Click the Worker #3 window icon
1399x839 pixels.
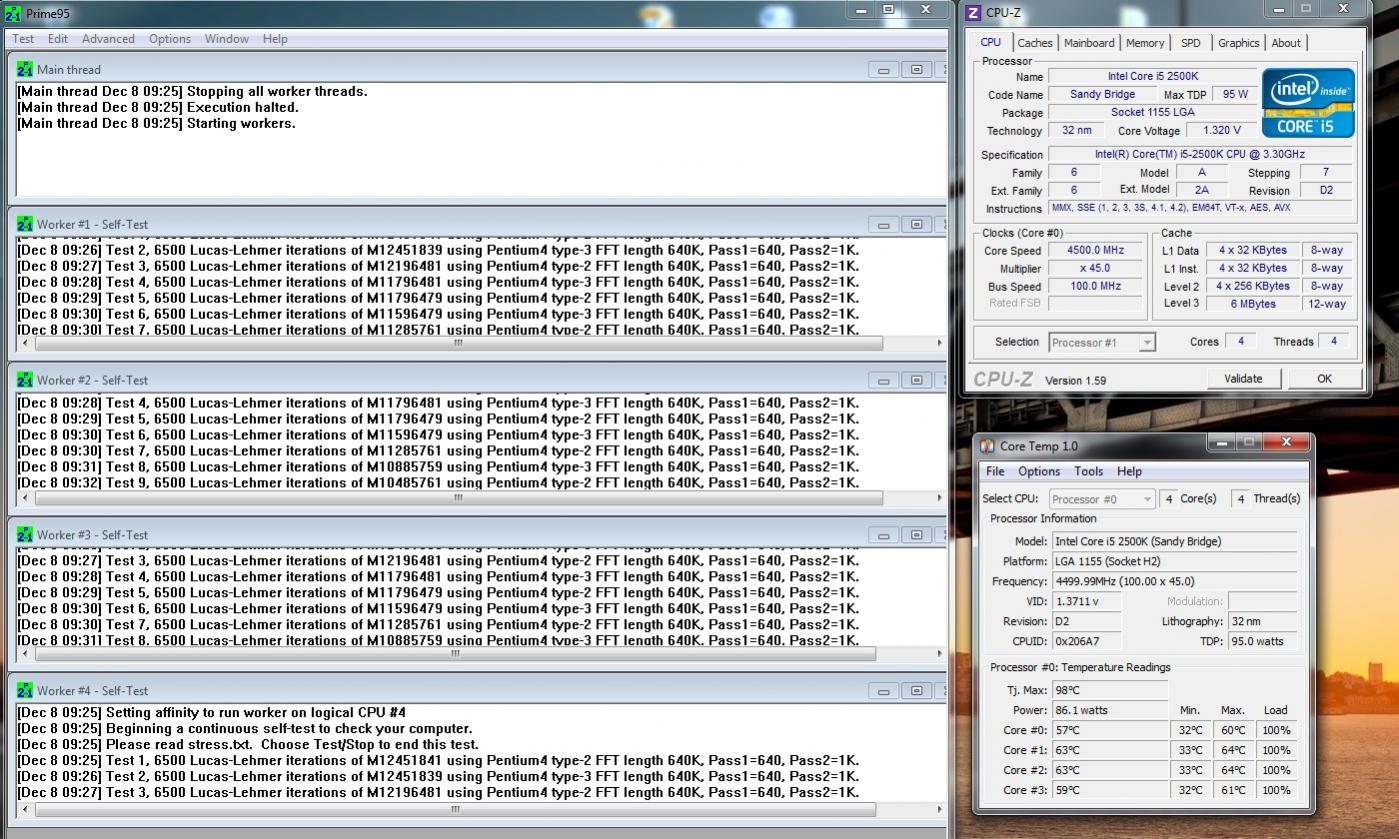(25, 535)
